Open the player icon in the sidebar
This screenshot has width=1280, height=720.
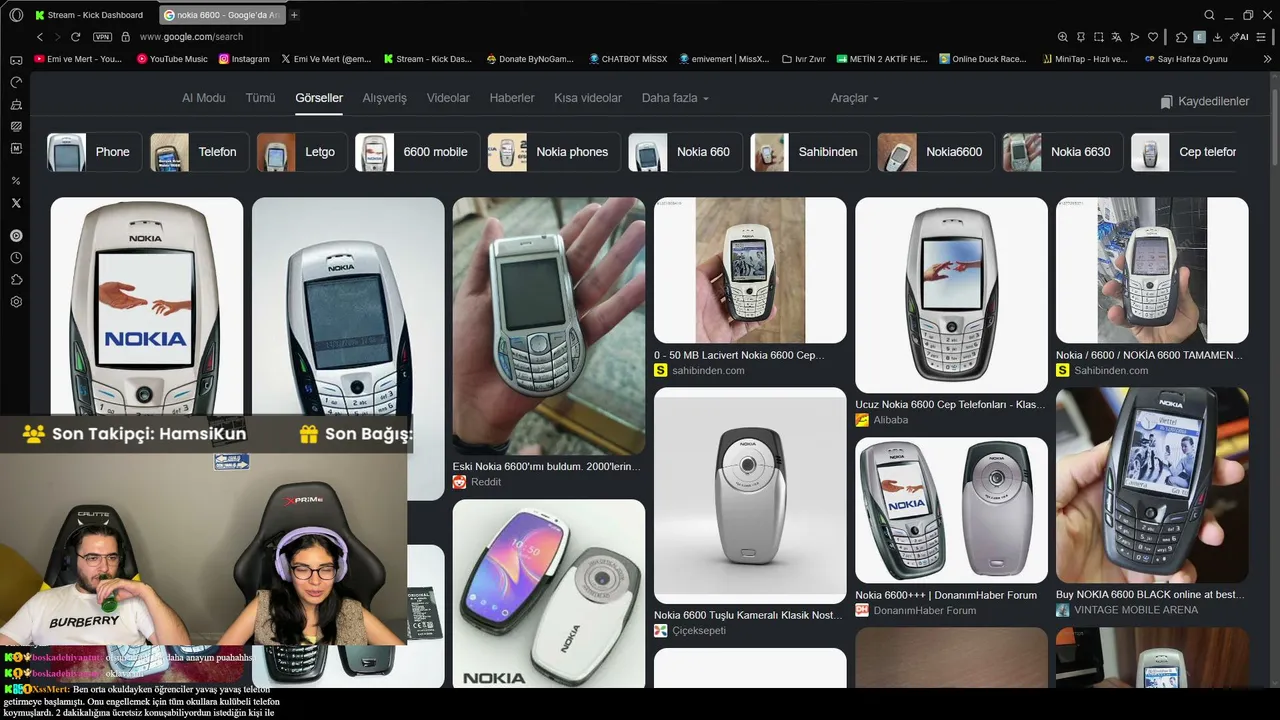click(x=16, y=236)
